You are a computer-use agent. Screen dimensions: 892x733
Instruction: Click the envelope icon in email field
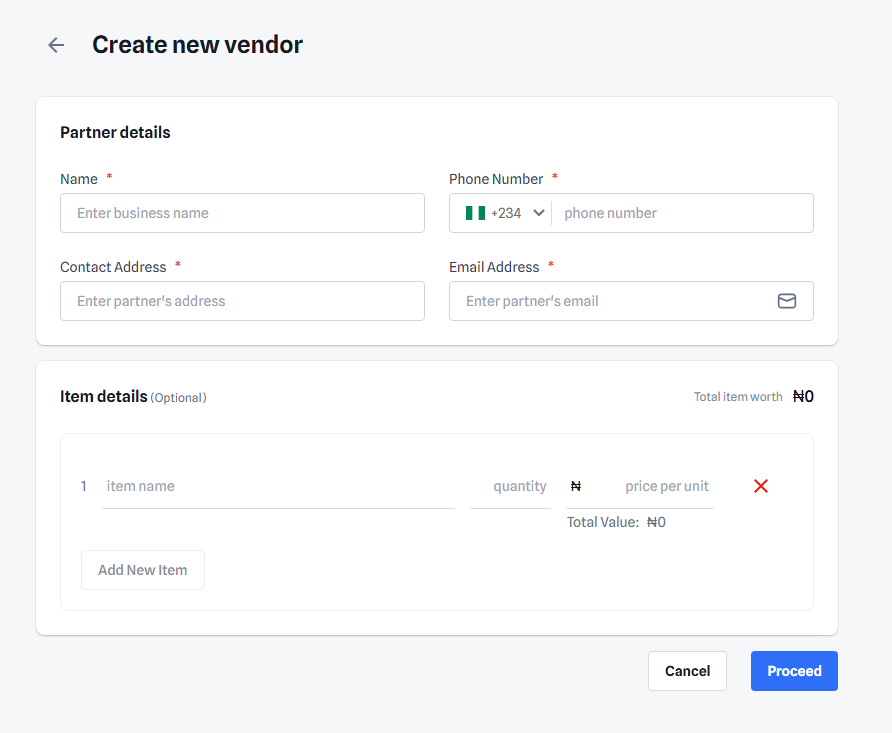click(x=787, y=301)
